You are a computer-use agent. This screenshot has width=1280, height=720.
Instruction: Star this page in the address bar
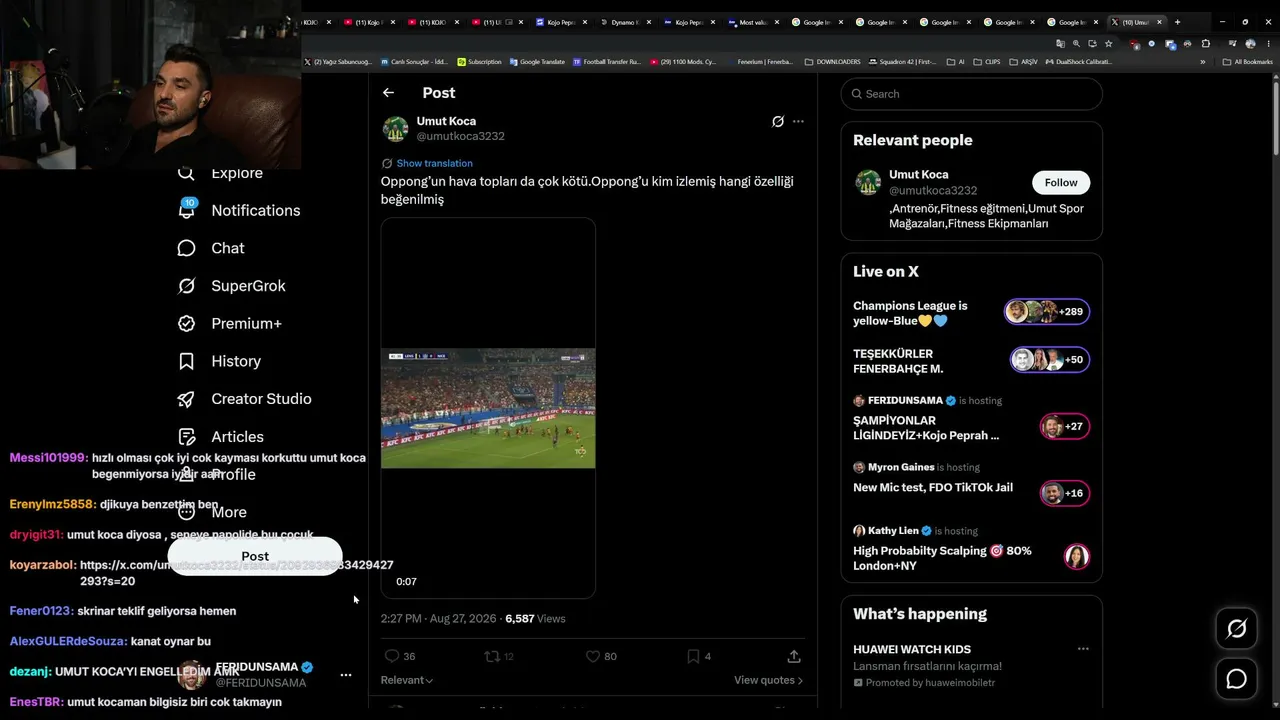pos(1108,44)
